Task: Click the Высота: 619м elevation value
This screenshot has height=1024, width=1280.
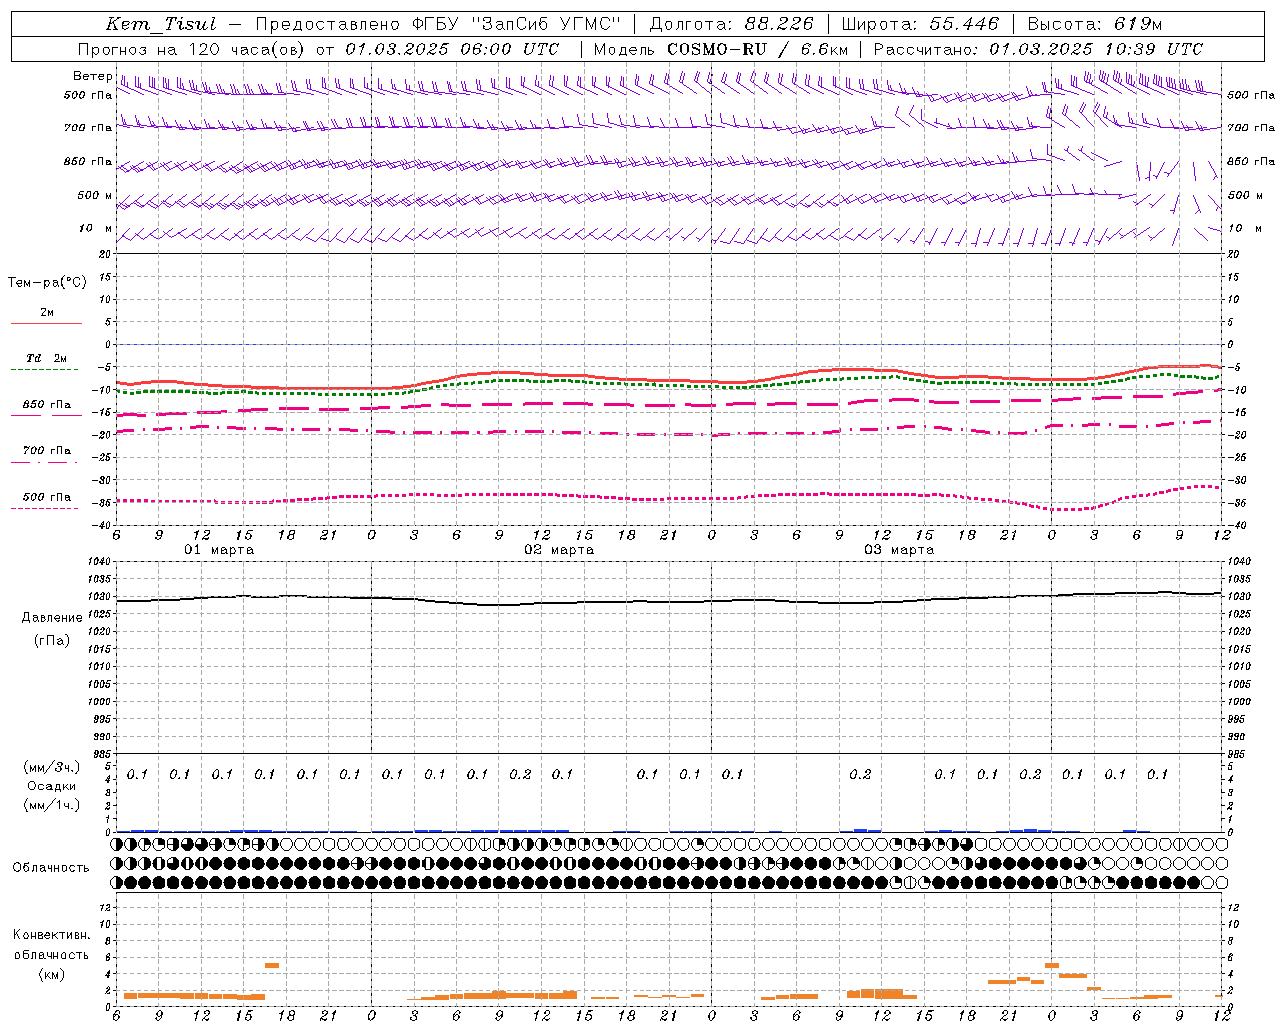Action: point(1095,24)
